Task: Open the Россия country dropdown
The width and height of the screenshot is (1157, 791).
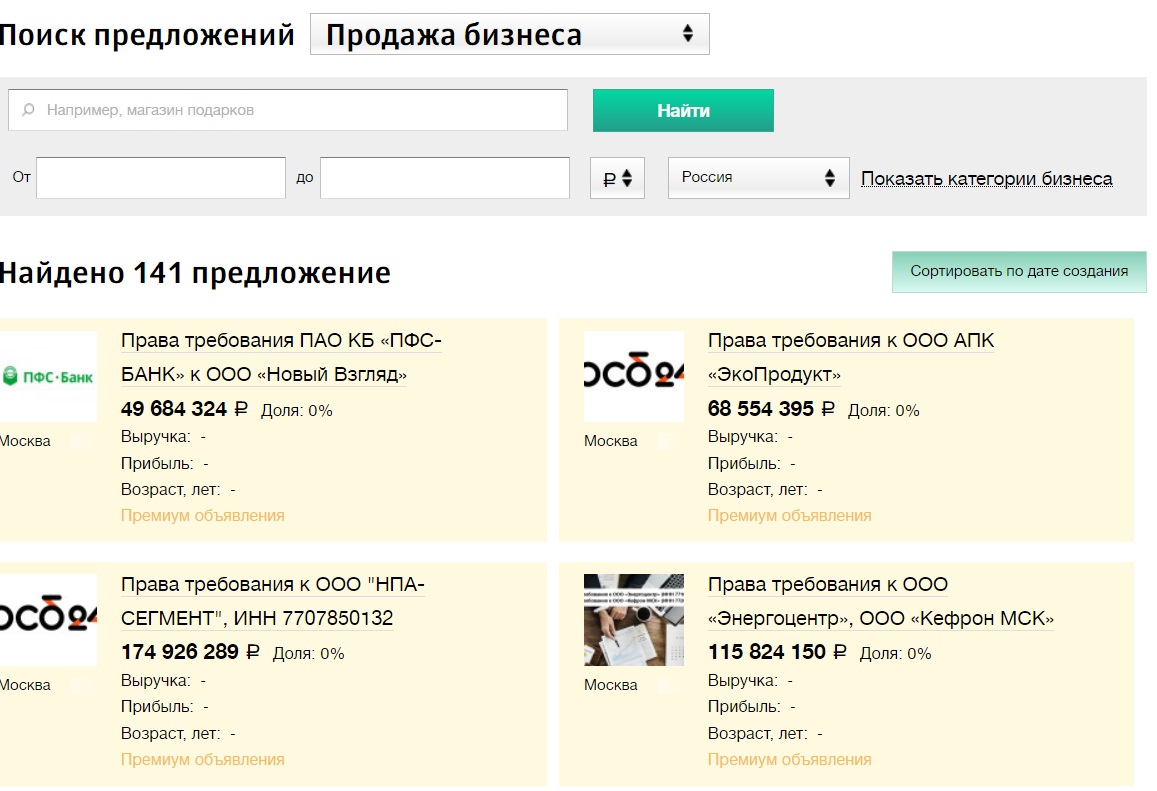Action: 759,178
